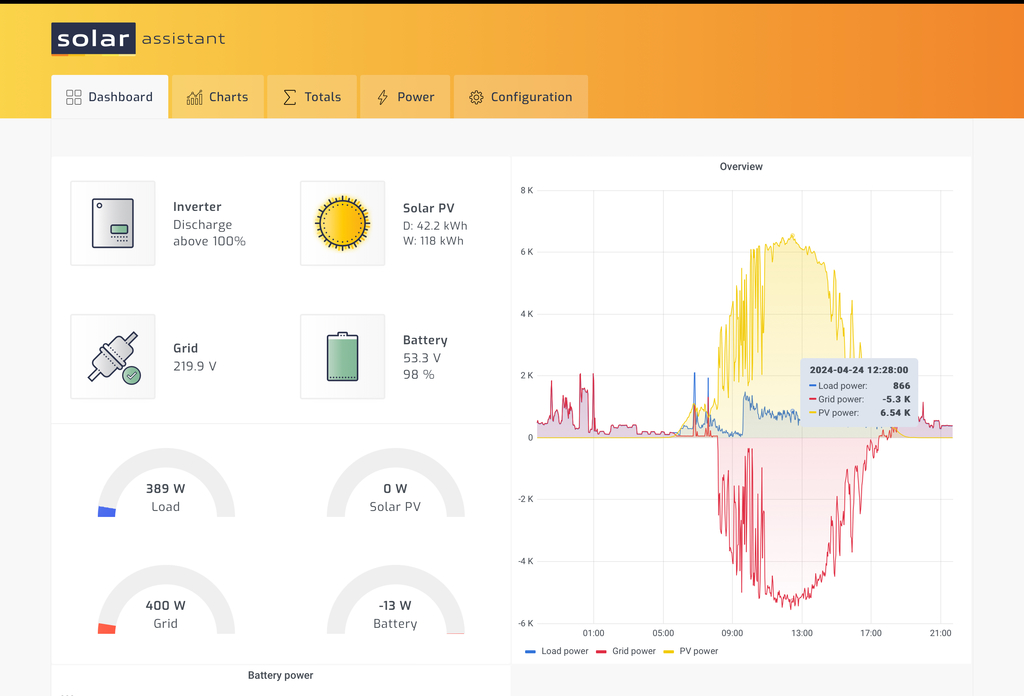Click the sigma icon on Totals tab
The image size is (1024, 696).
click(290, 97)
